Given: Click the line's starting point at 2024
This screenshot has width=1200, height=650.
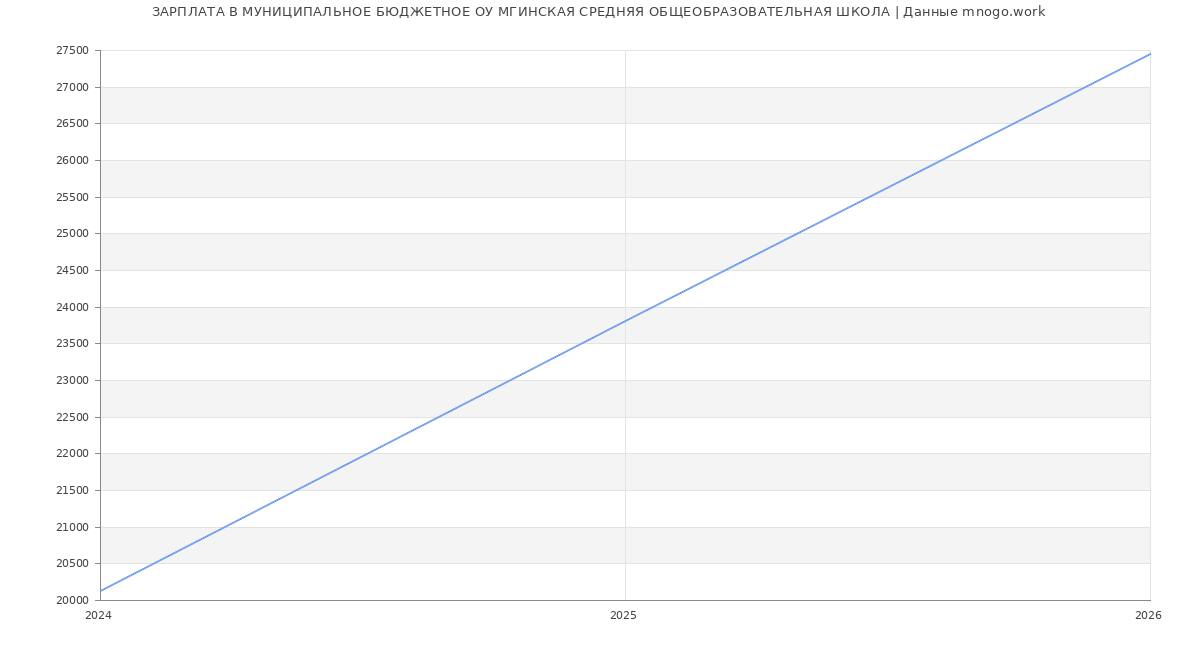Looking at the screenshot, I should pyautogui.click(x=100, y=591).
